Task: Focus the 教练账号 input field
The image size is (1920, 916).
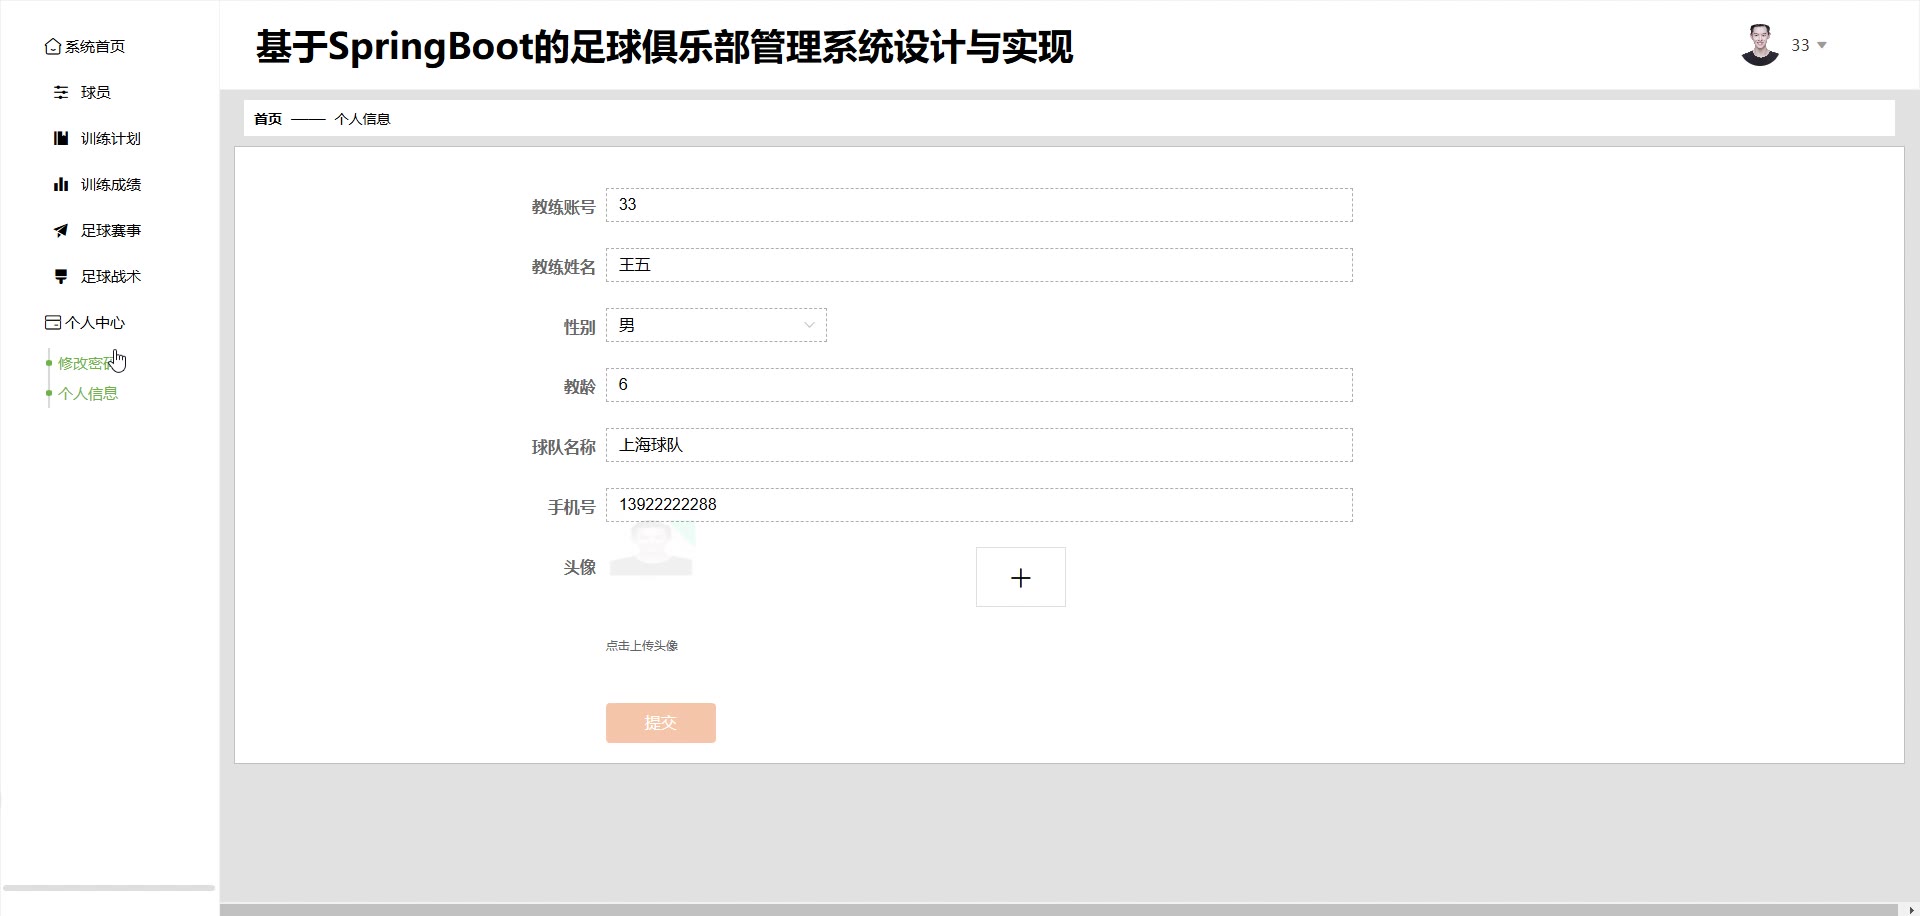Action: [979, 205]
